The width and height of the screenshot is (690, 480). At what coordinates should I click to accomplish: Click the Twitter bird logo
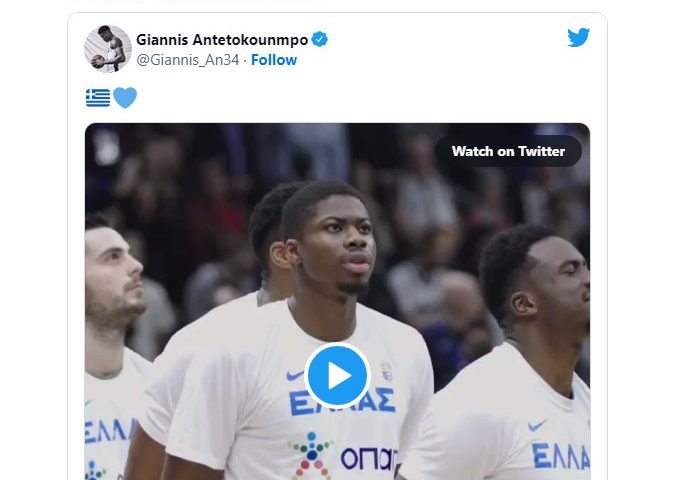[578, 37]
